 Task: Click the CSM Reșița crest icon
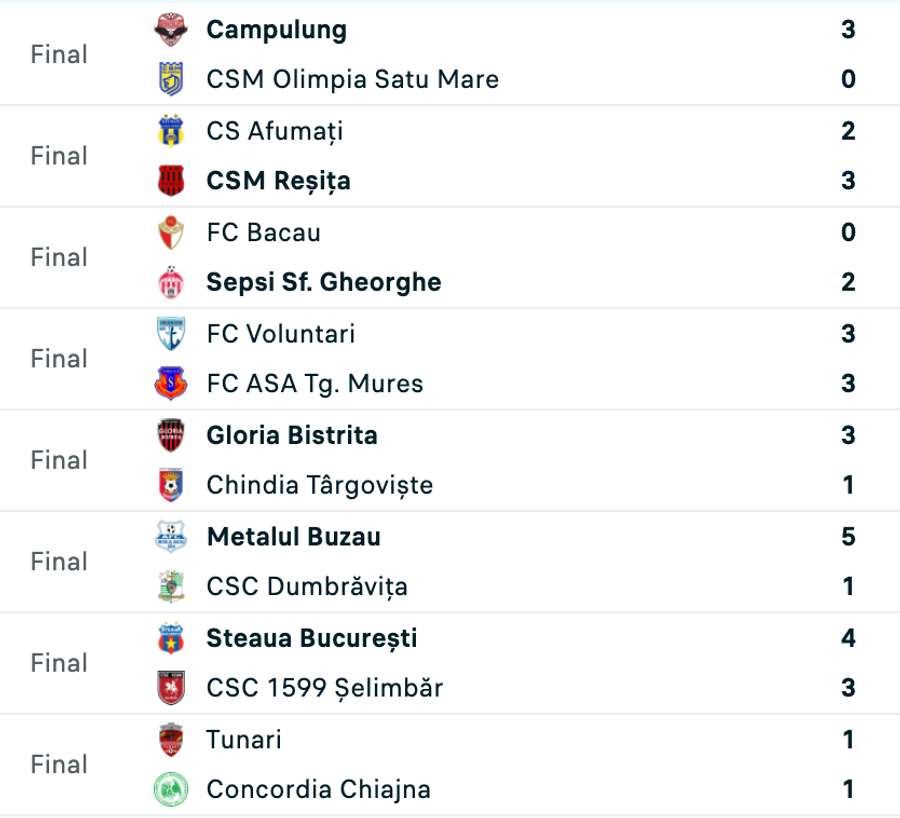(171, 181)
